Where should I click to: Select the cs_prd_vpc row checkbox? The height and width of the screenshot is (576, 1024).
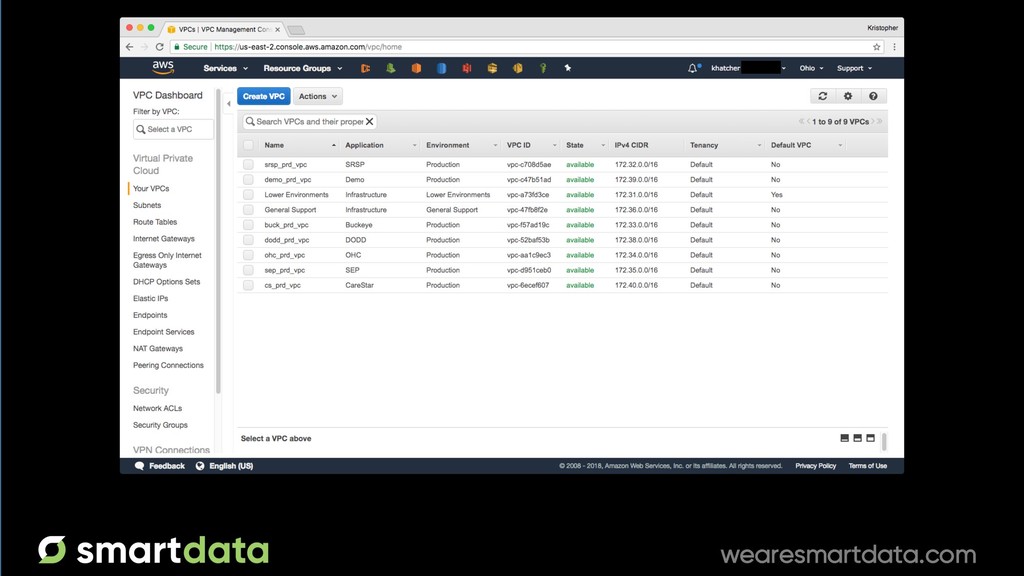(248, 285)
